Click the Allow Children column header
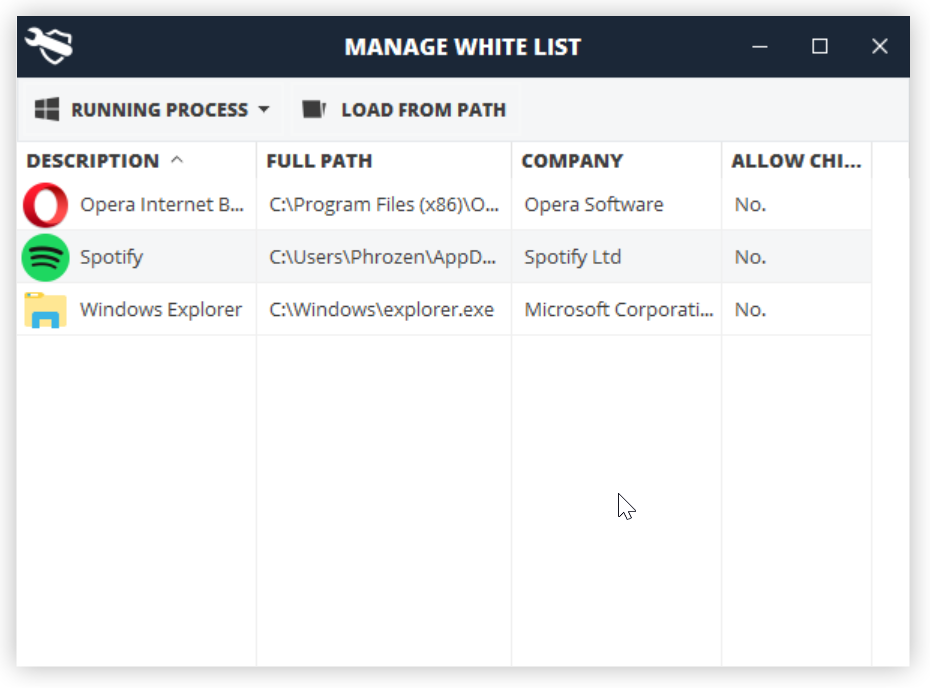 (x=795, y=161)
